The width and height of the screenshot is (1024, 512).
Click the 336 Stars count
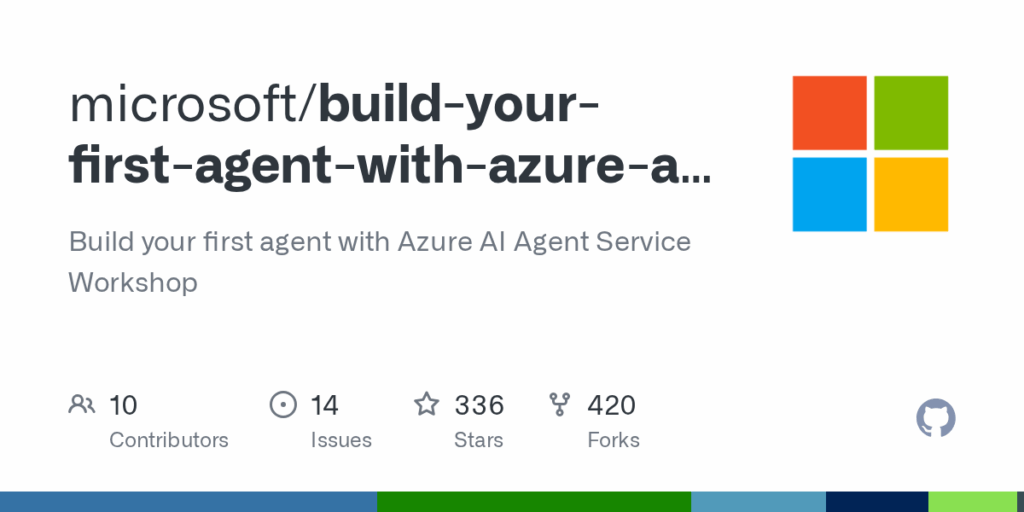(479, 406)
